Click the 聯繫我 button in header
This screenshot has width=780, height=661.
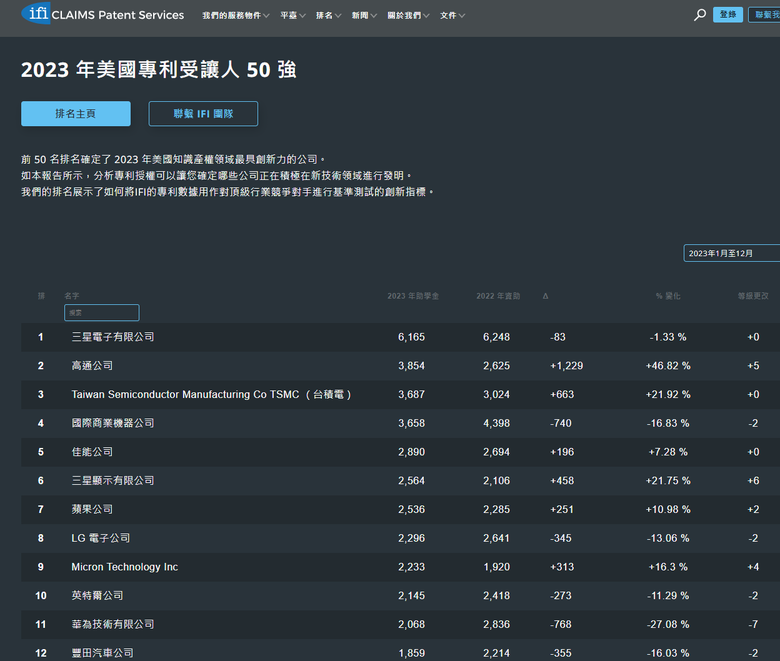point(765,14)
